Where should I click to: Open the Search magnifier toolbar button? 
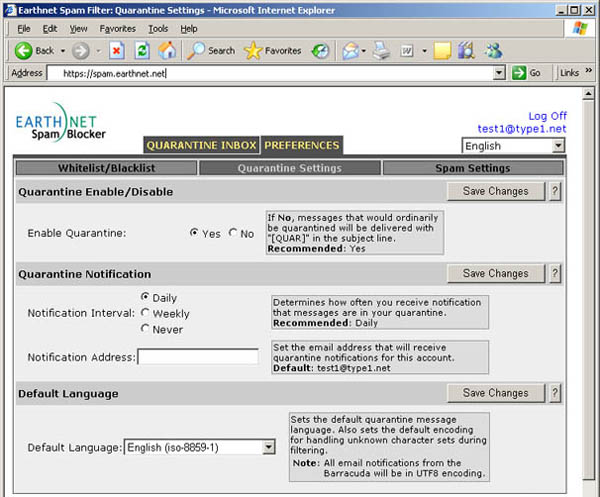[211, 51]
